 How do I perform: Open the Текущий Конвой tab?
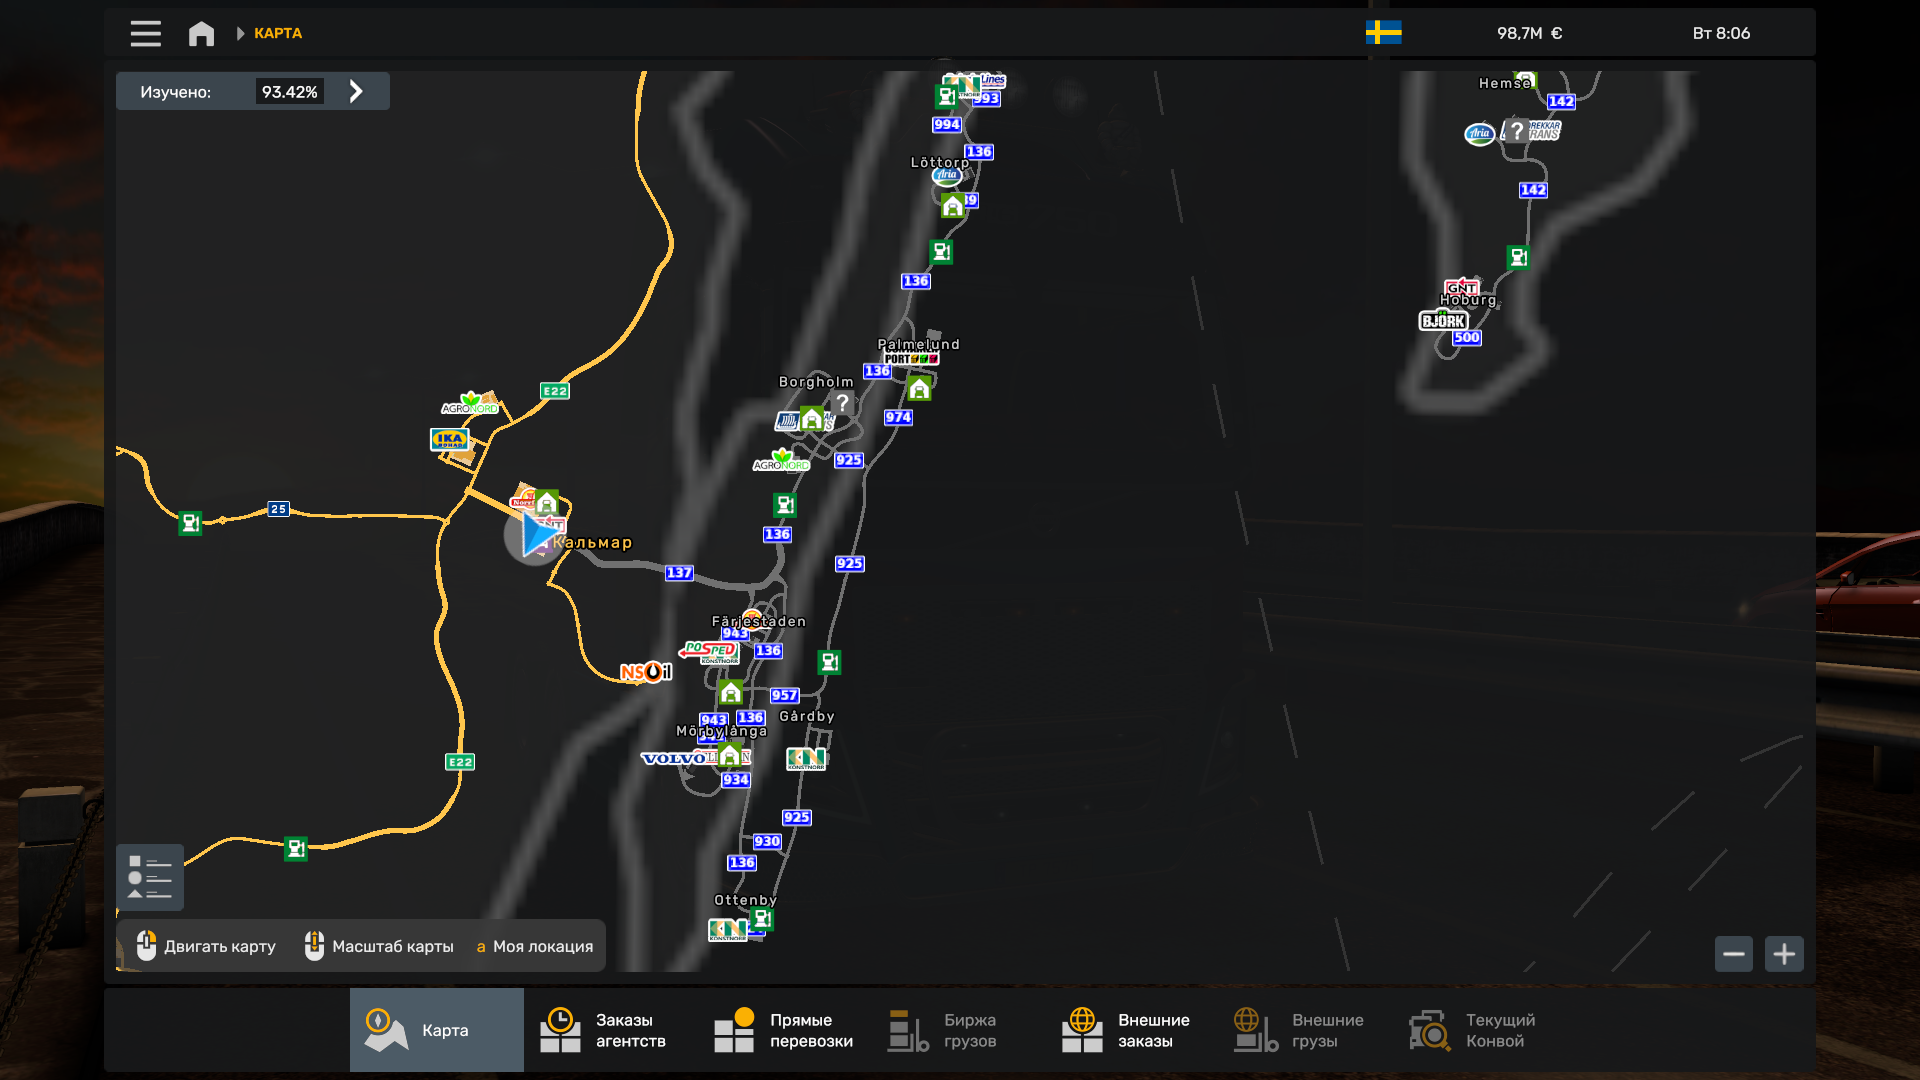pos(1481,1030)
